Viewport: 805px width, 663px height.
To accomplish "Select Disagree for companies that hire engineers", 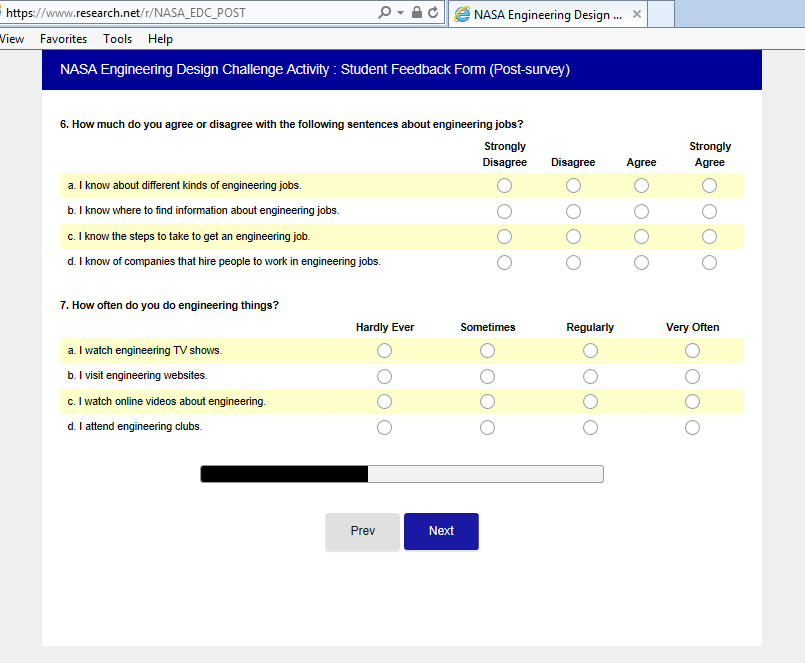I will [573, 262].
